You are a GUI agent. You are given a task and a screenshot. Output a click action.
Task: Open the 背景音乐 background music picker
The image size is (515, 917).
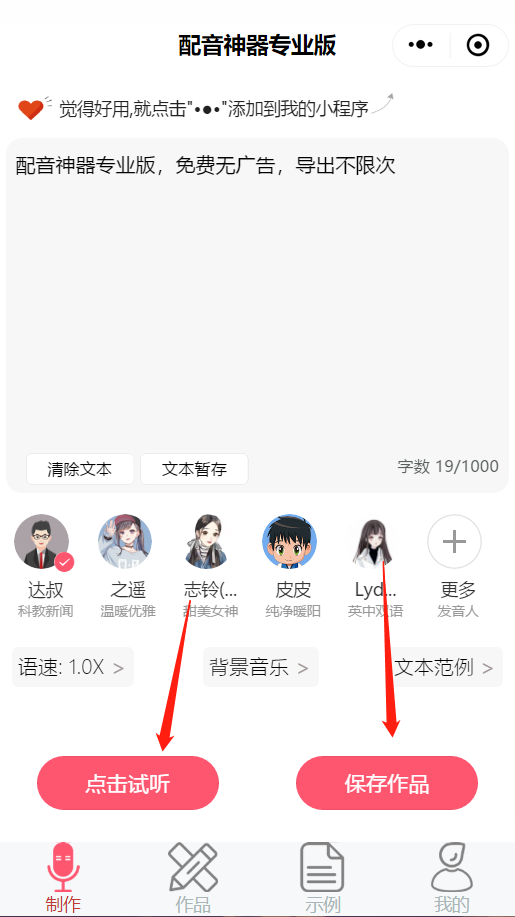pyautogui.click(x=261, y=667)
